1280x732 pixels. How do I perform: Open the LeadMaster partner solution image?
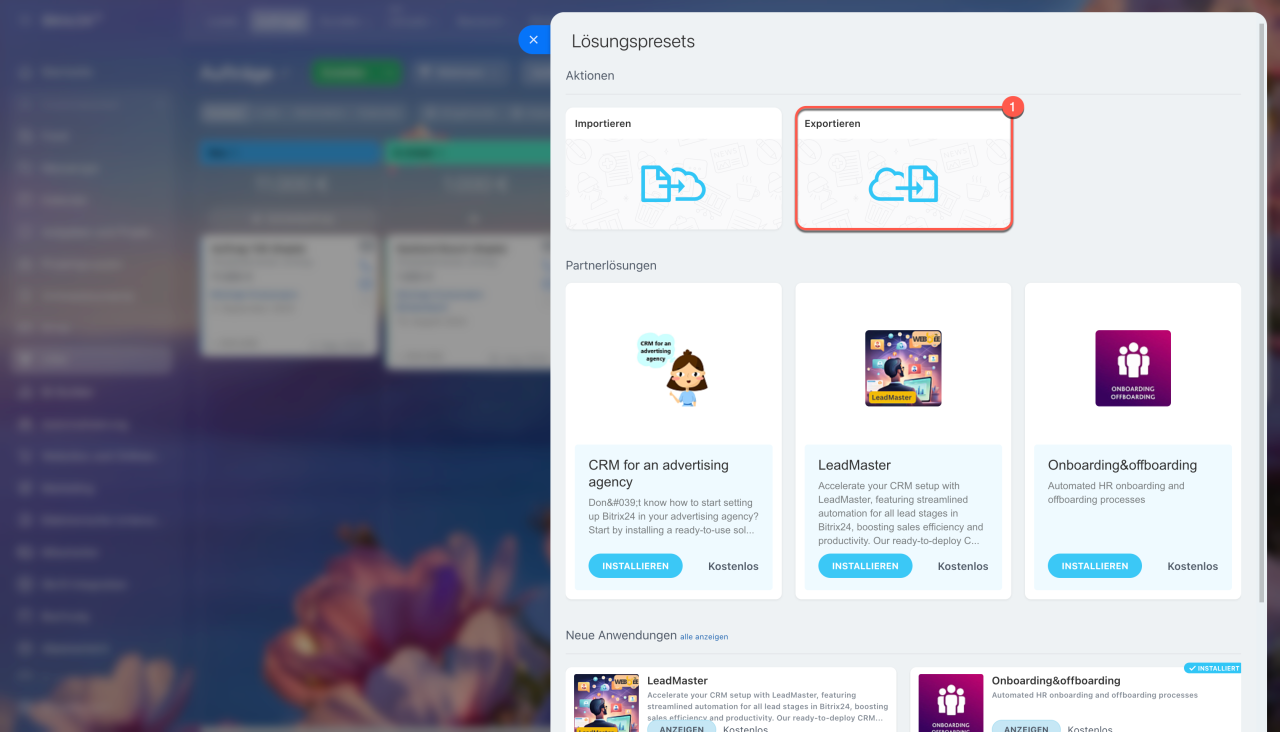(x=903, y=368)
